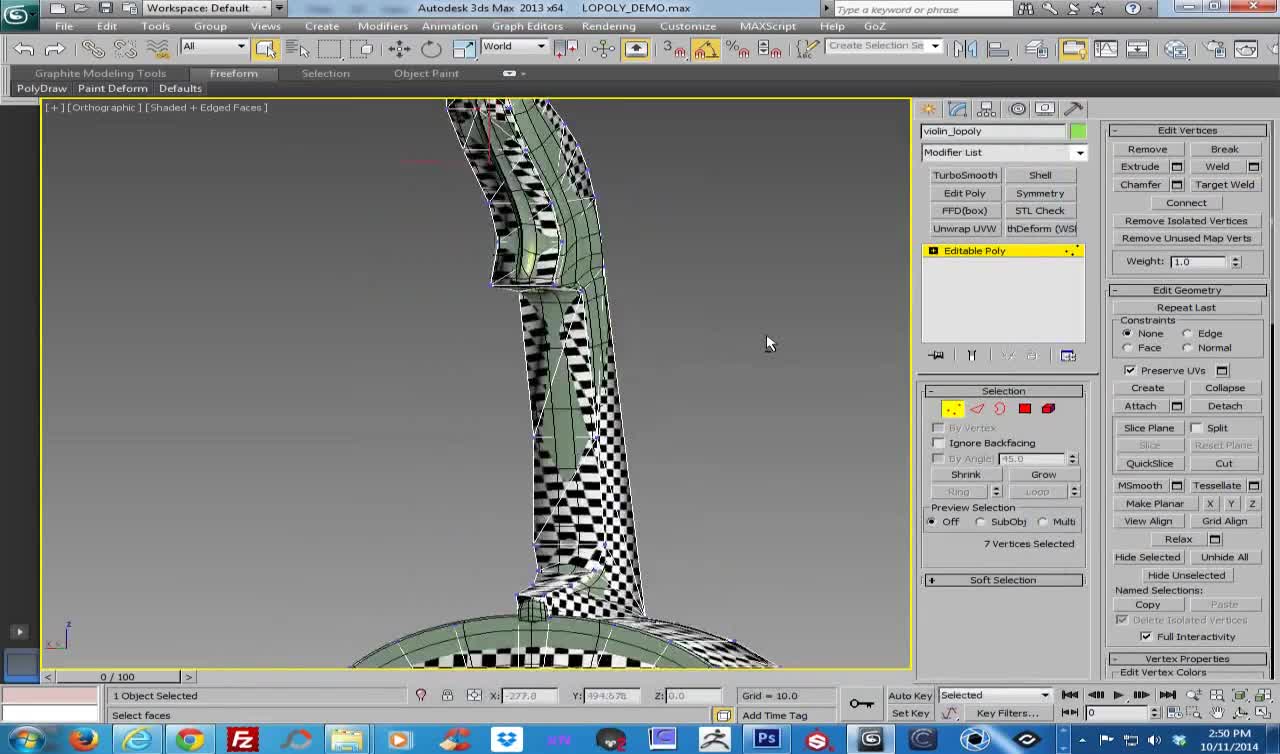Click the green object color swatch
This screenshot has width=1280, height=754.
click(1078, 132)
